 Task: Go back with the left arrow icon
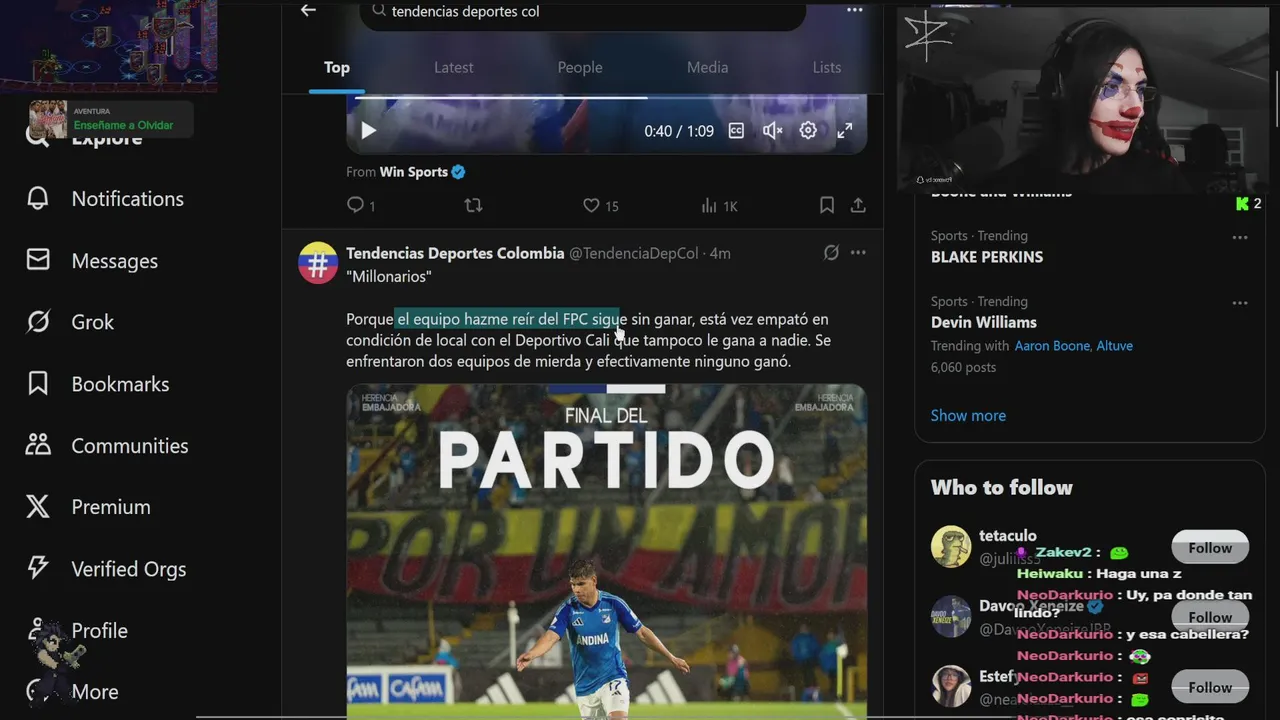tap(308, 10)
